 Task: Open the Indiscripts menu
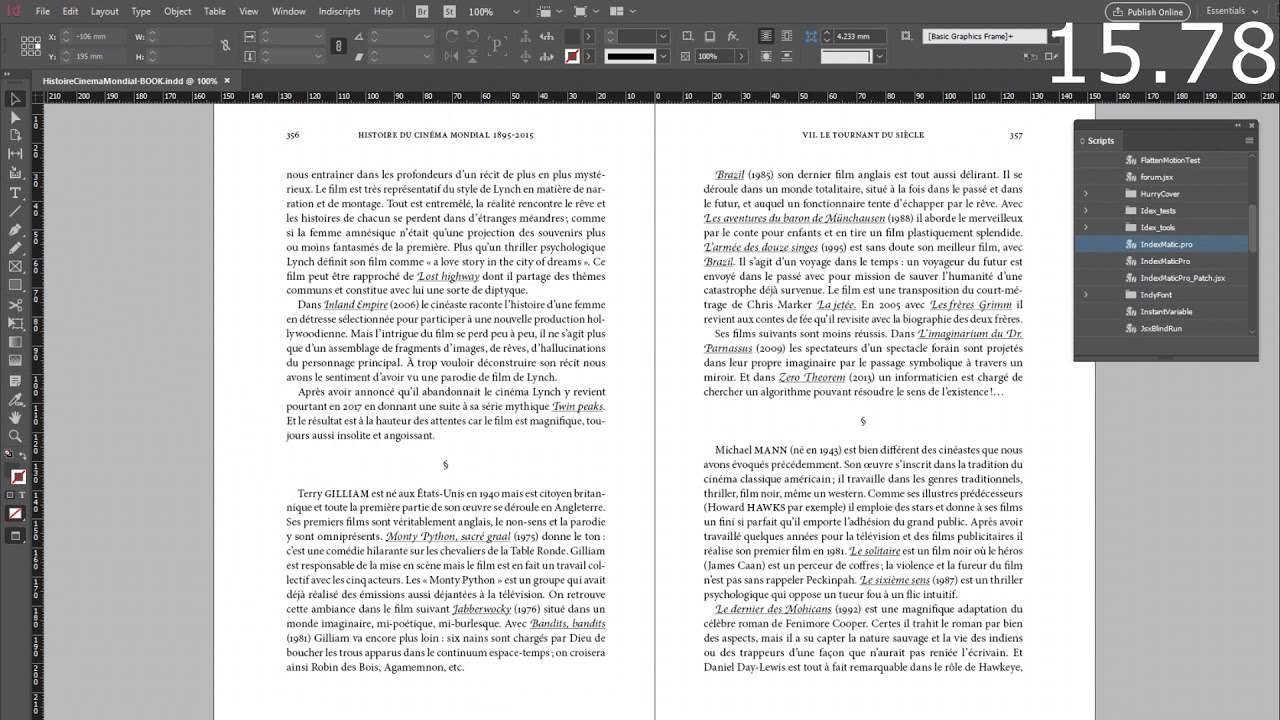(339, 11)
